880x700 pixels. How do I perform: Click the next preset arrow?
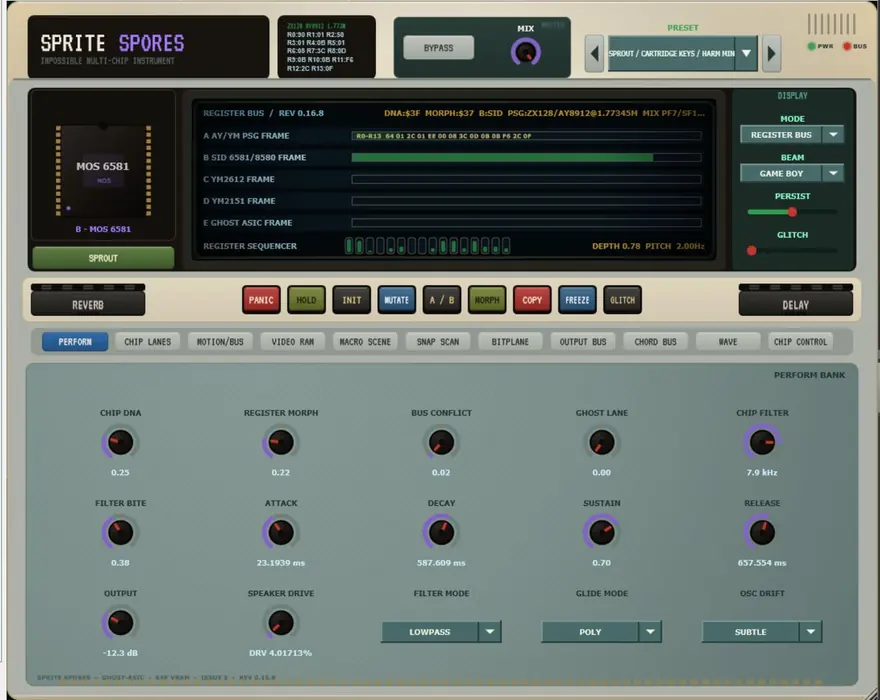coord(772,54)
